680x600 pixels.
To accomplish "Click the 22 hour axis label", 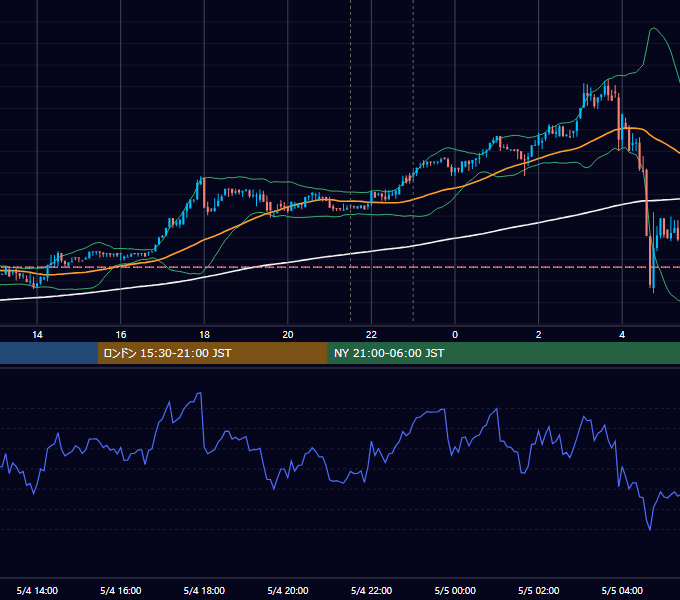I will pos(371,335).
